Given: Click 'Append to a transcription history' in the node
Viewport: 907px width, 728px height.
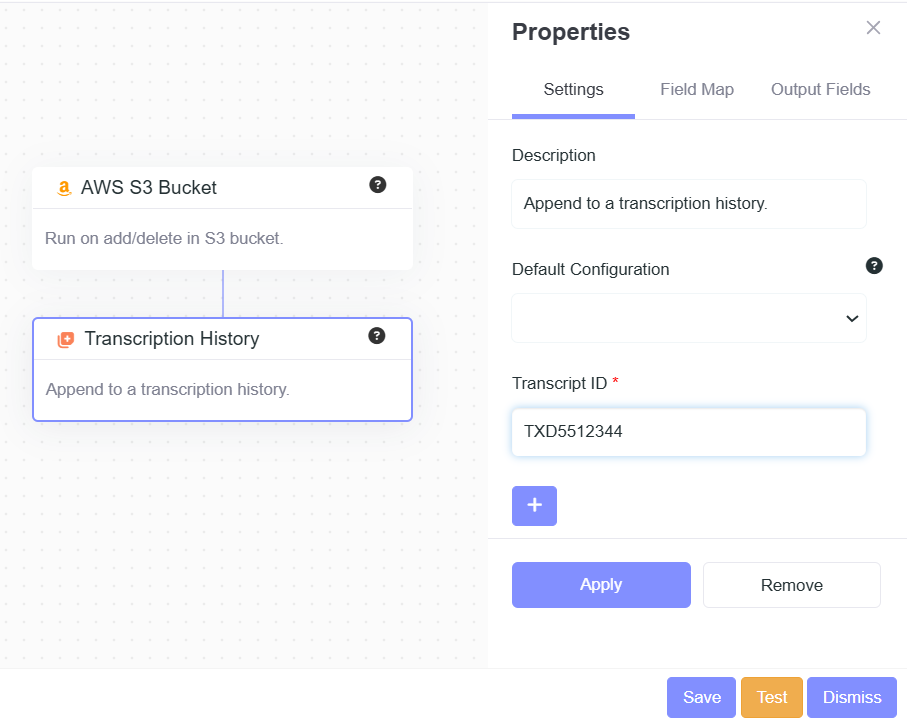Looking at the screenshot, I should click(x=168, y=390).
